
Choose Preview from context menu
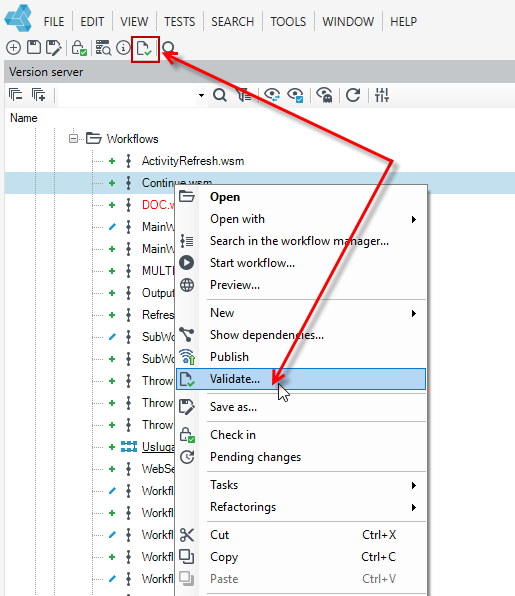[x=301, y=285]
